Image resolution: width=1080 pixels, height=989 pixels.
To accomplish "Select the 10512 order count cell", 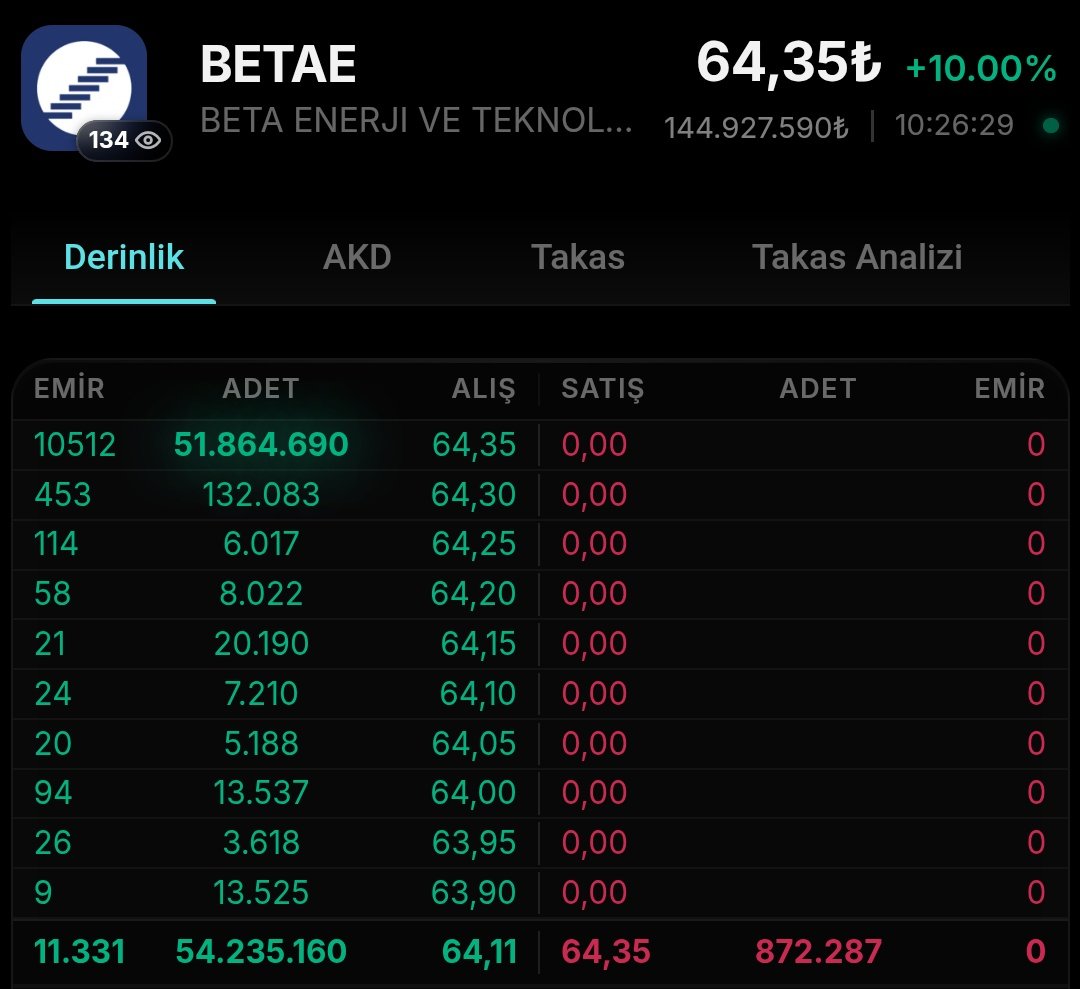I will pyautogui.click(x=74, y=445).
